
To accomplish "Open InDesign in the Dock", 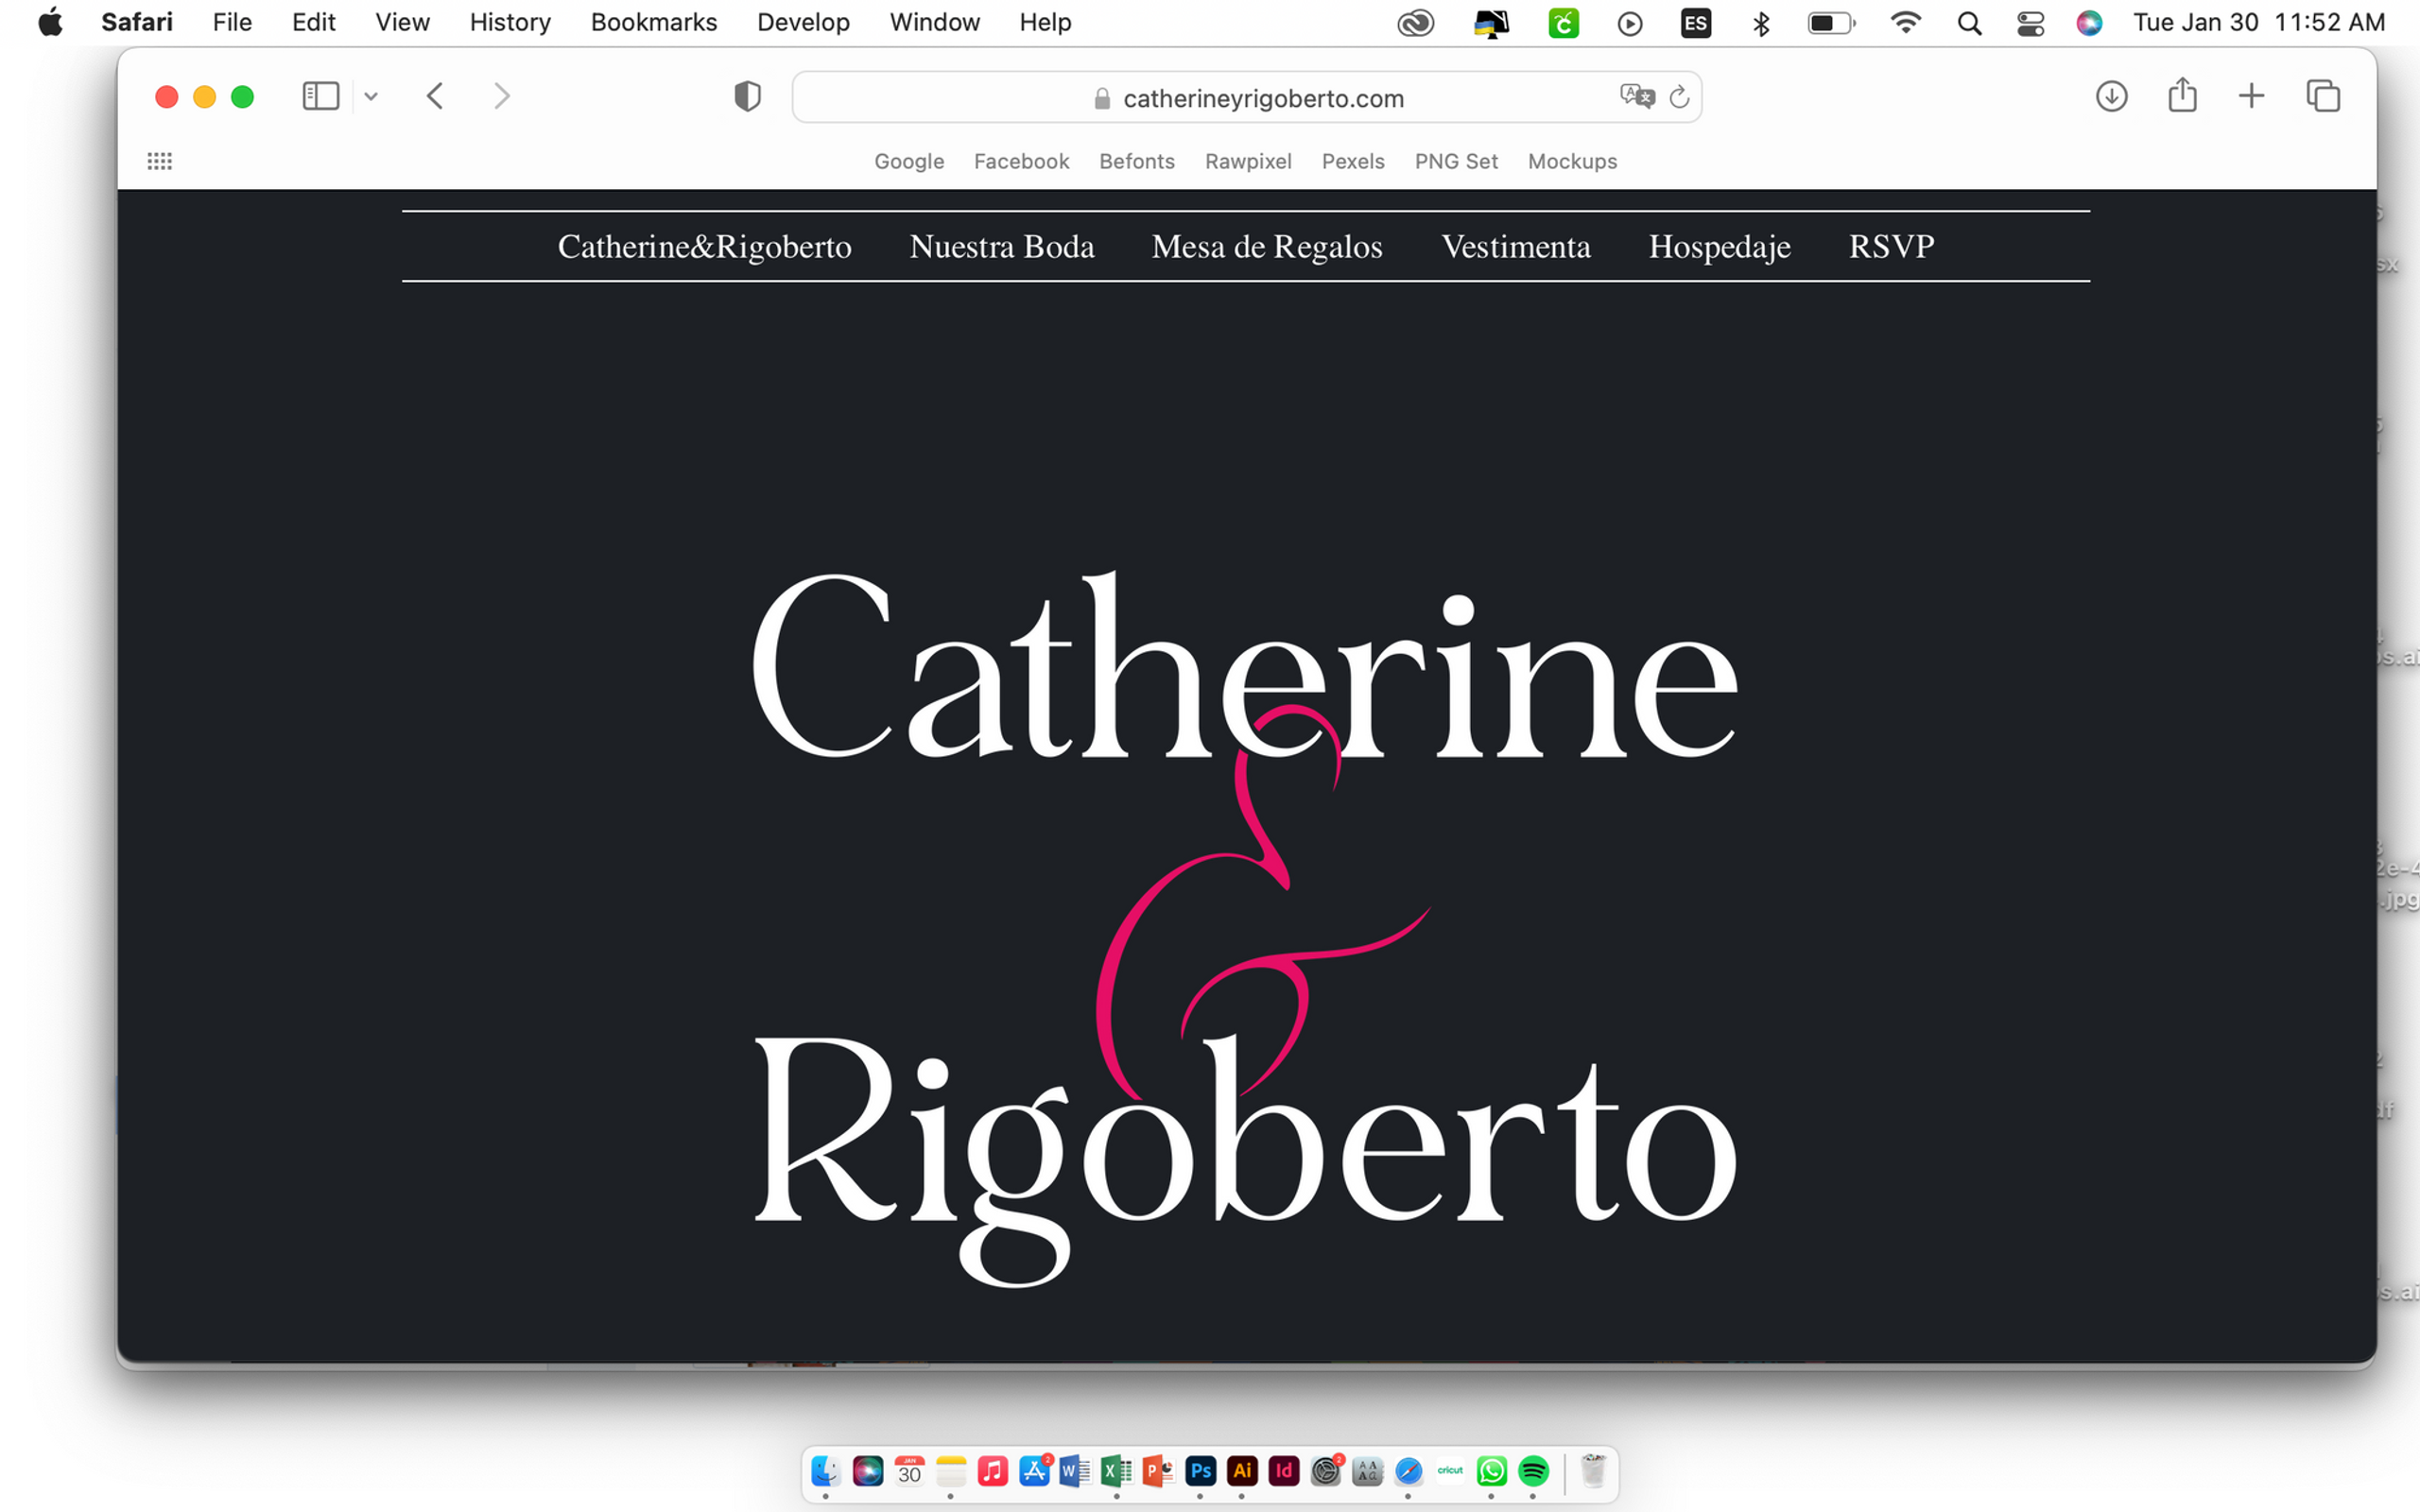I will coord(1283,1472).
